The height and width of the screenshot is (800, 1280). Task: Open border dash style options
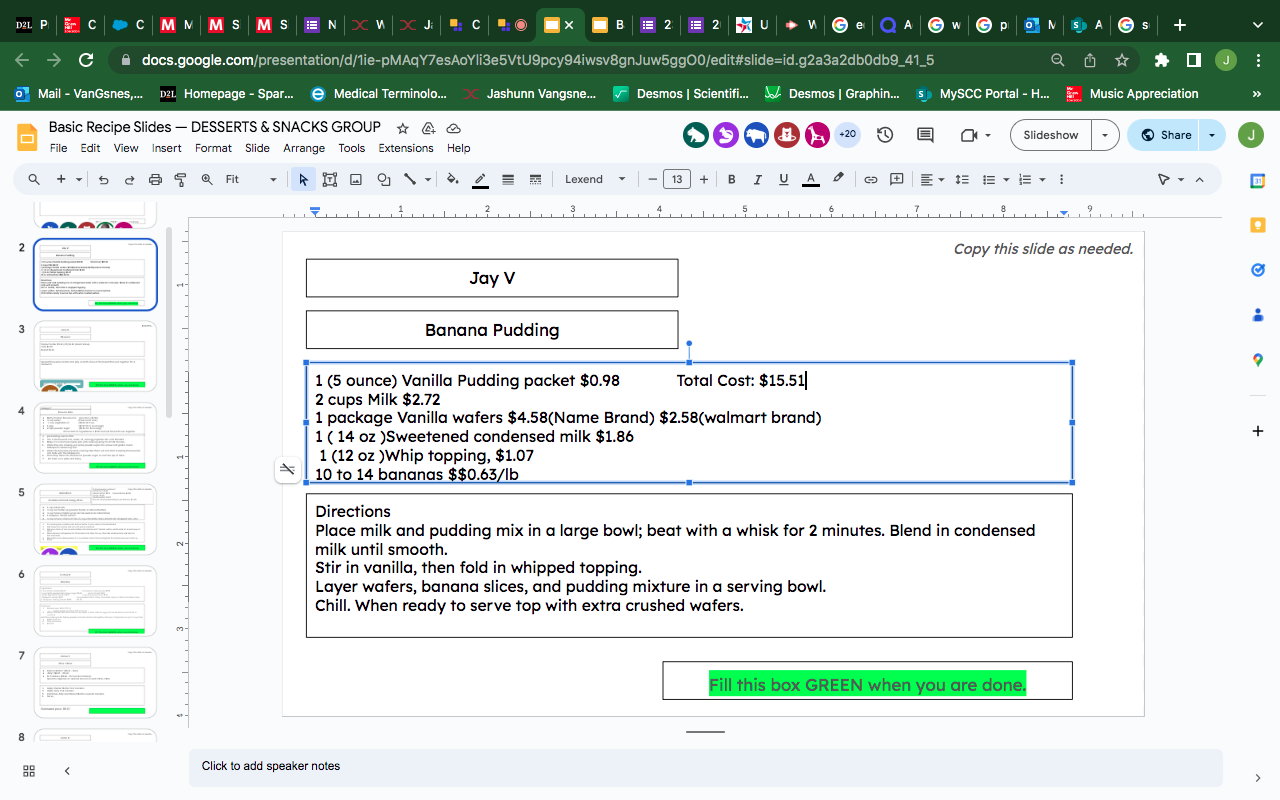[x=535, y=179]
